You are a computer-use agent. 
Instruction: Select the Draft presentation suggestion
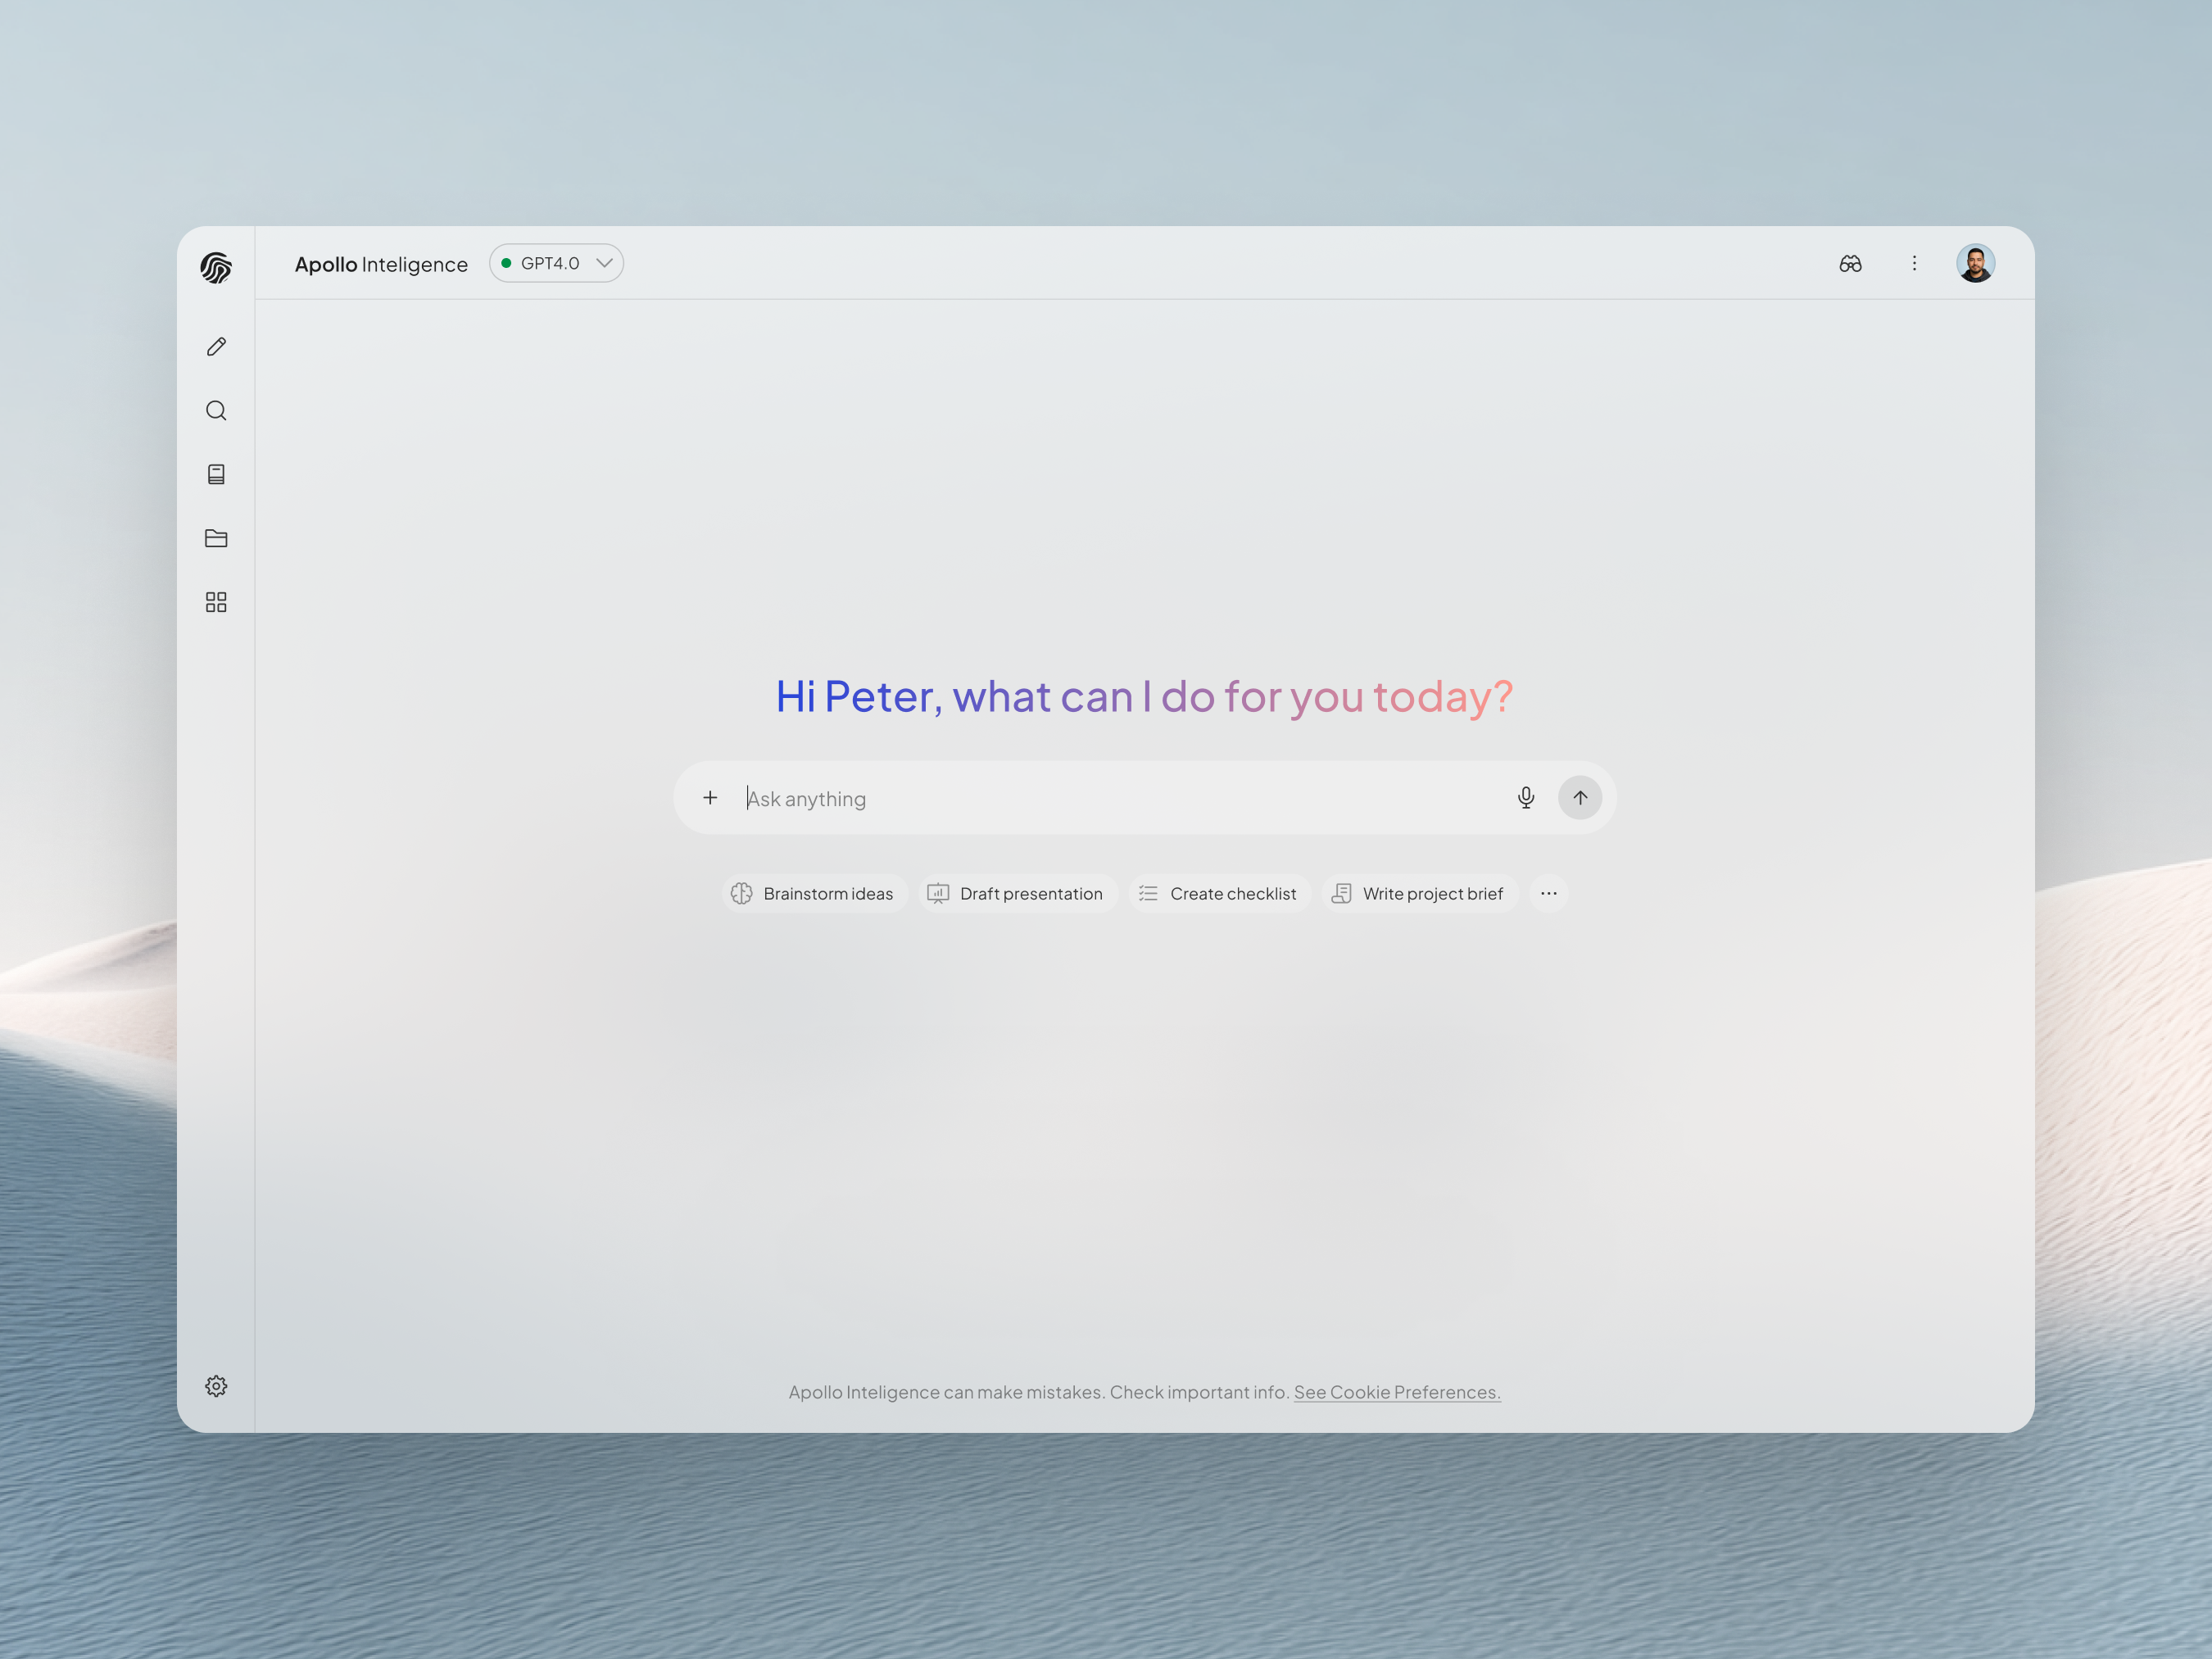(x=1018, y=893)
